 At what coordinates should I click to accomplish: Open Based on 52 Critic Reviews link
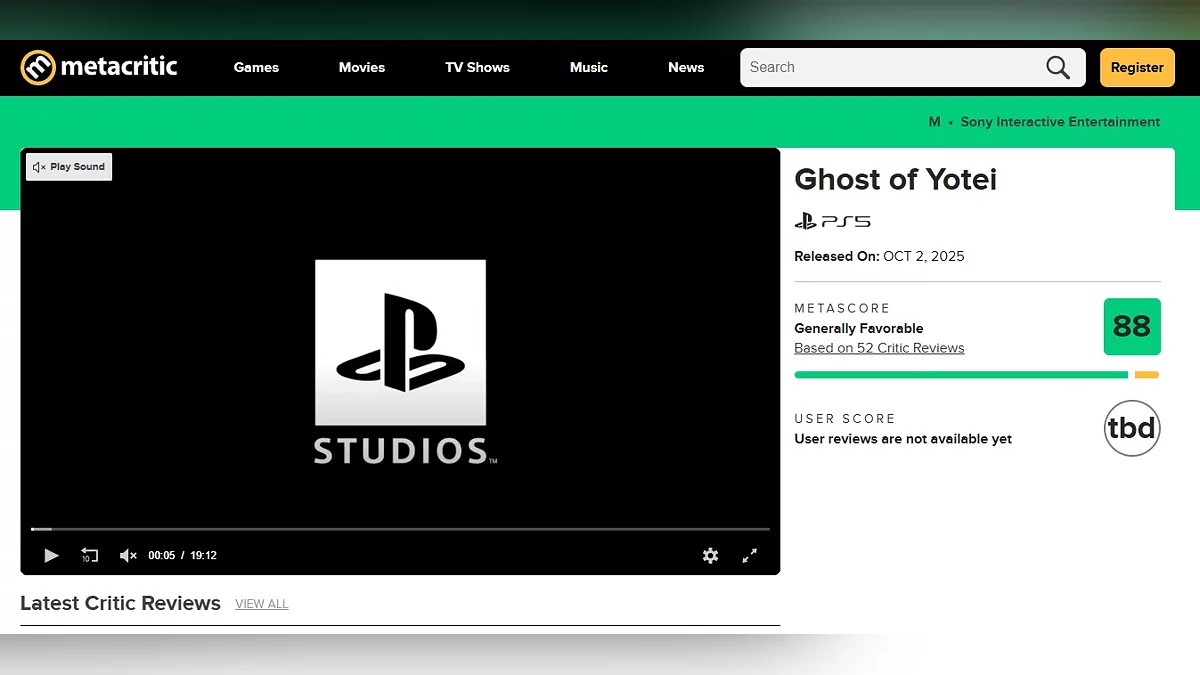point(879,348)
